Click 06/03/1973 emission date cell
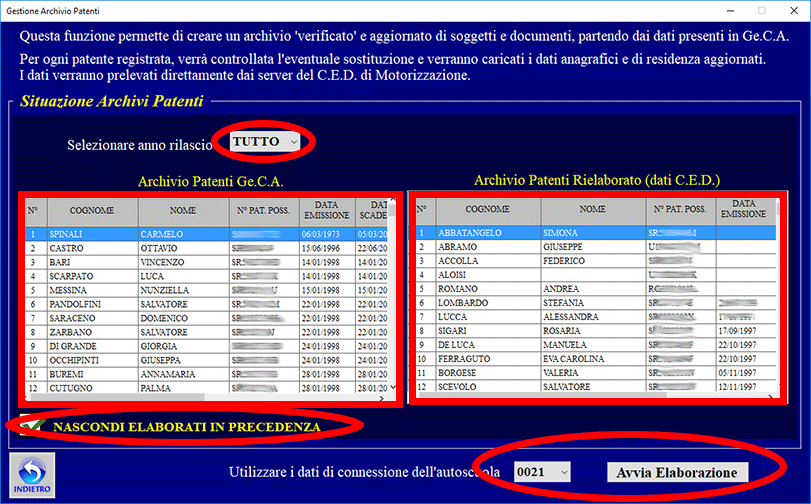Image resolution: width=811 pixels, height=504 pixels. tap(327, 234)
